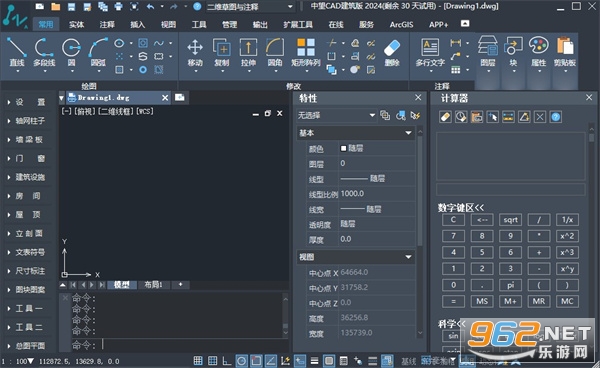Click the 删除 eraser tool
The height and width of the screenshot is (368, 600).
[x=392, y=53]
